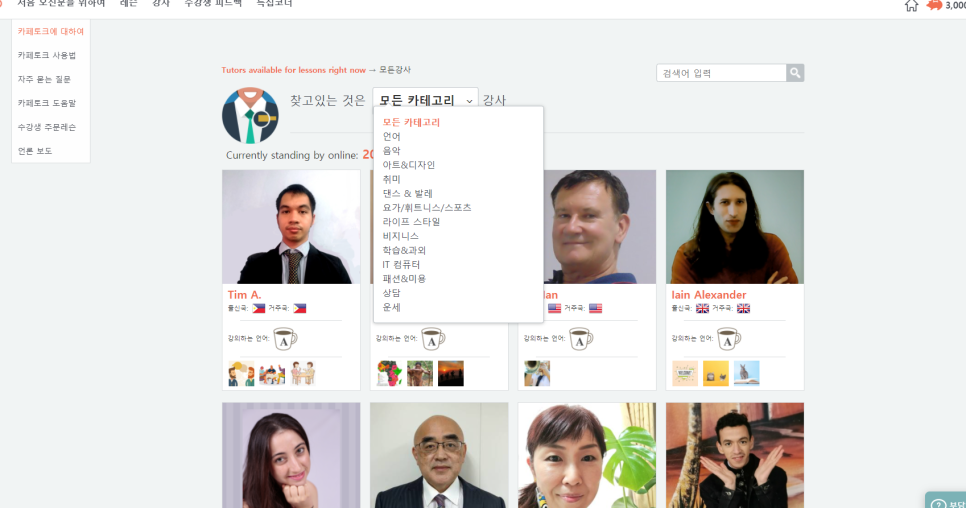This screenshot has width=966, height=508.
Task: Pick 상담 category
Action: click(x=391, y=292)
